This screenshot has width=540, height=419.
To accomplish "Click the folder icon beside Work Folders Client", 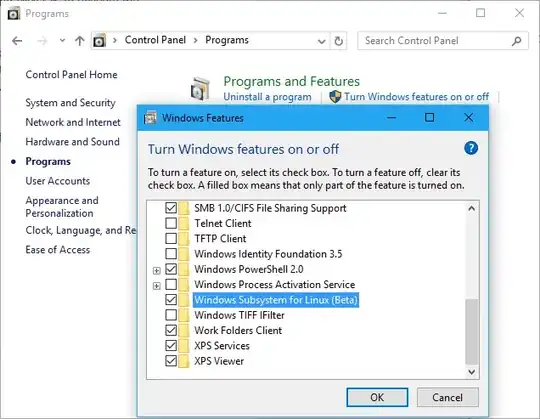I will (184, 331).
